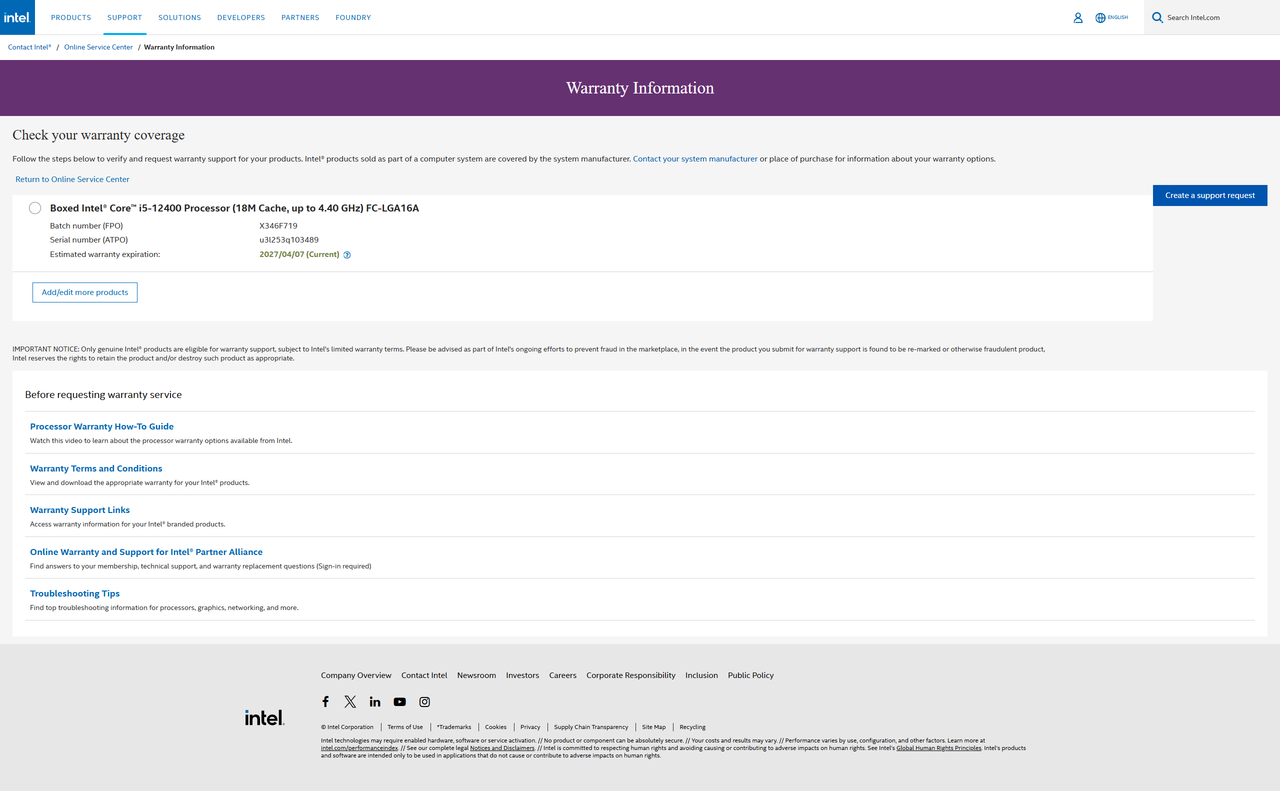Click the search magnifier icon
The width and height of the screenshot is (1280, 791).
pos(1157,17)
